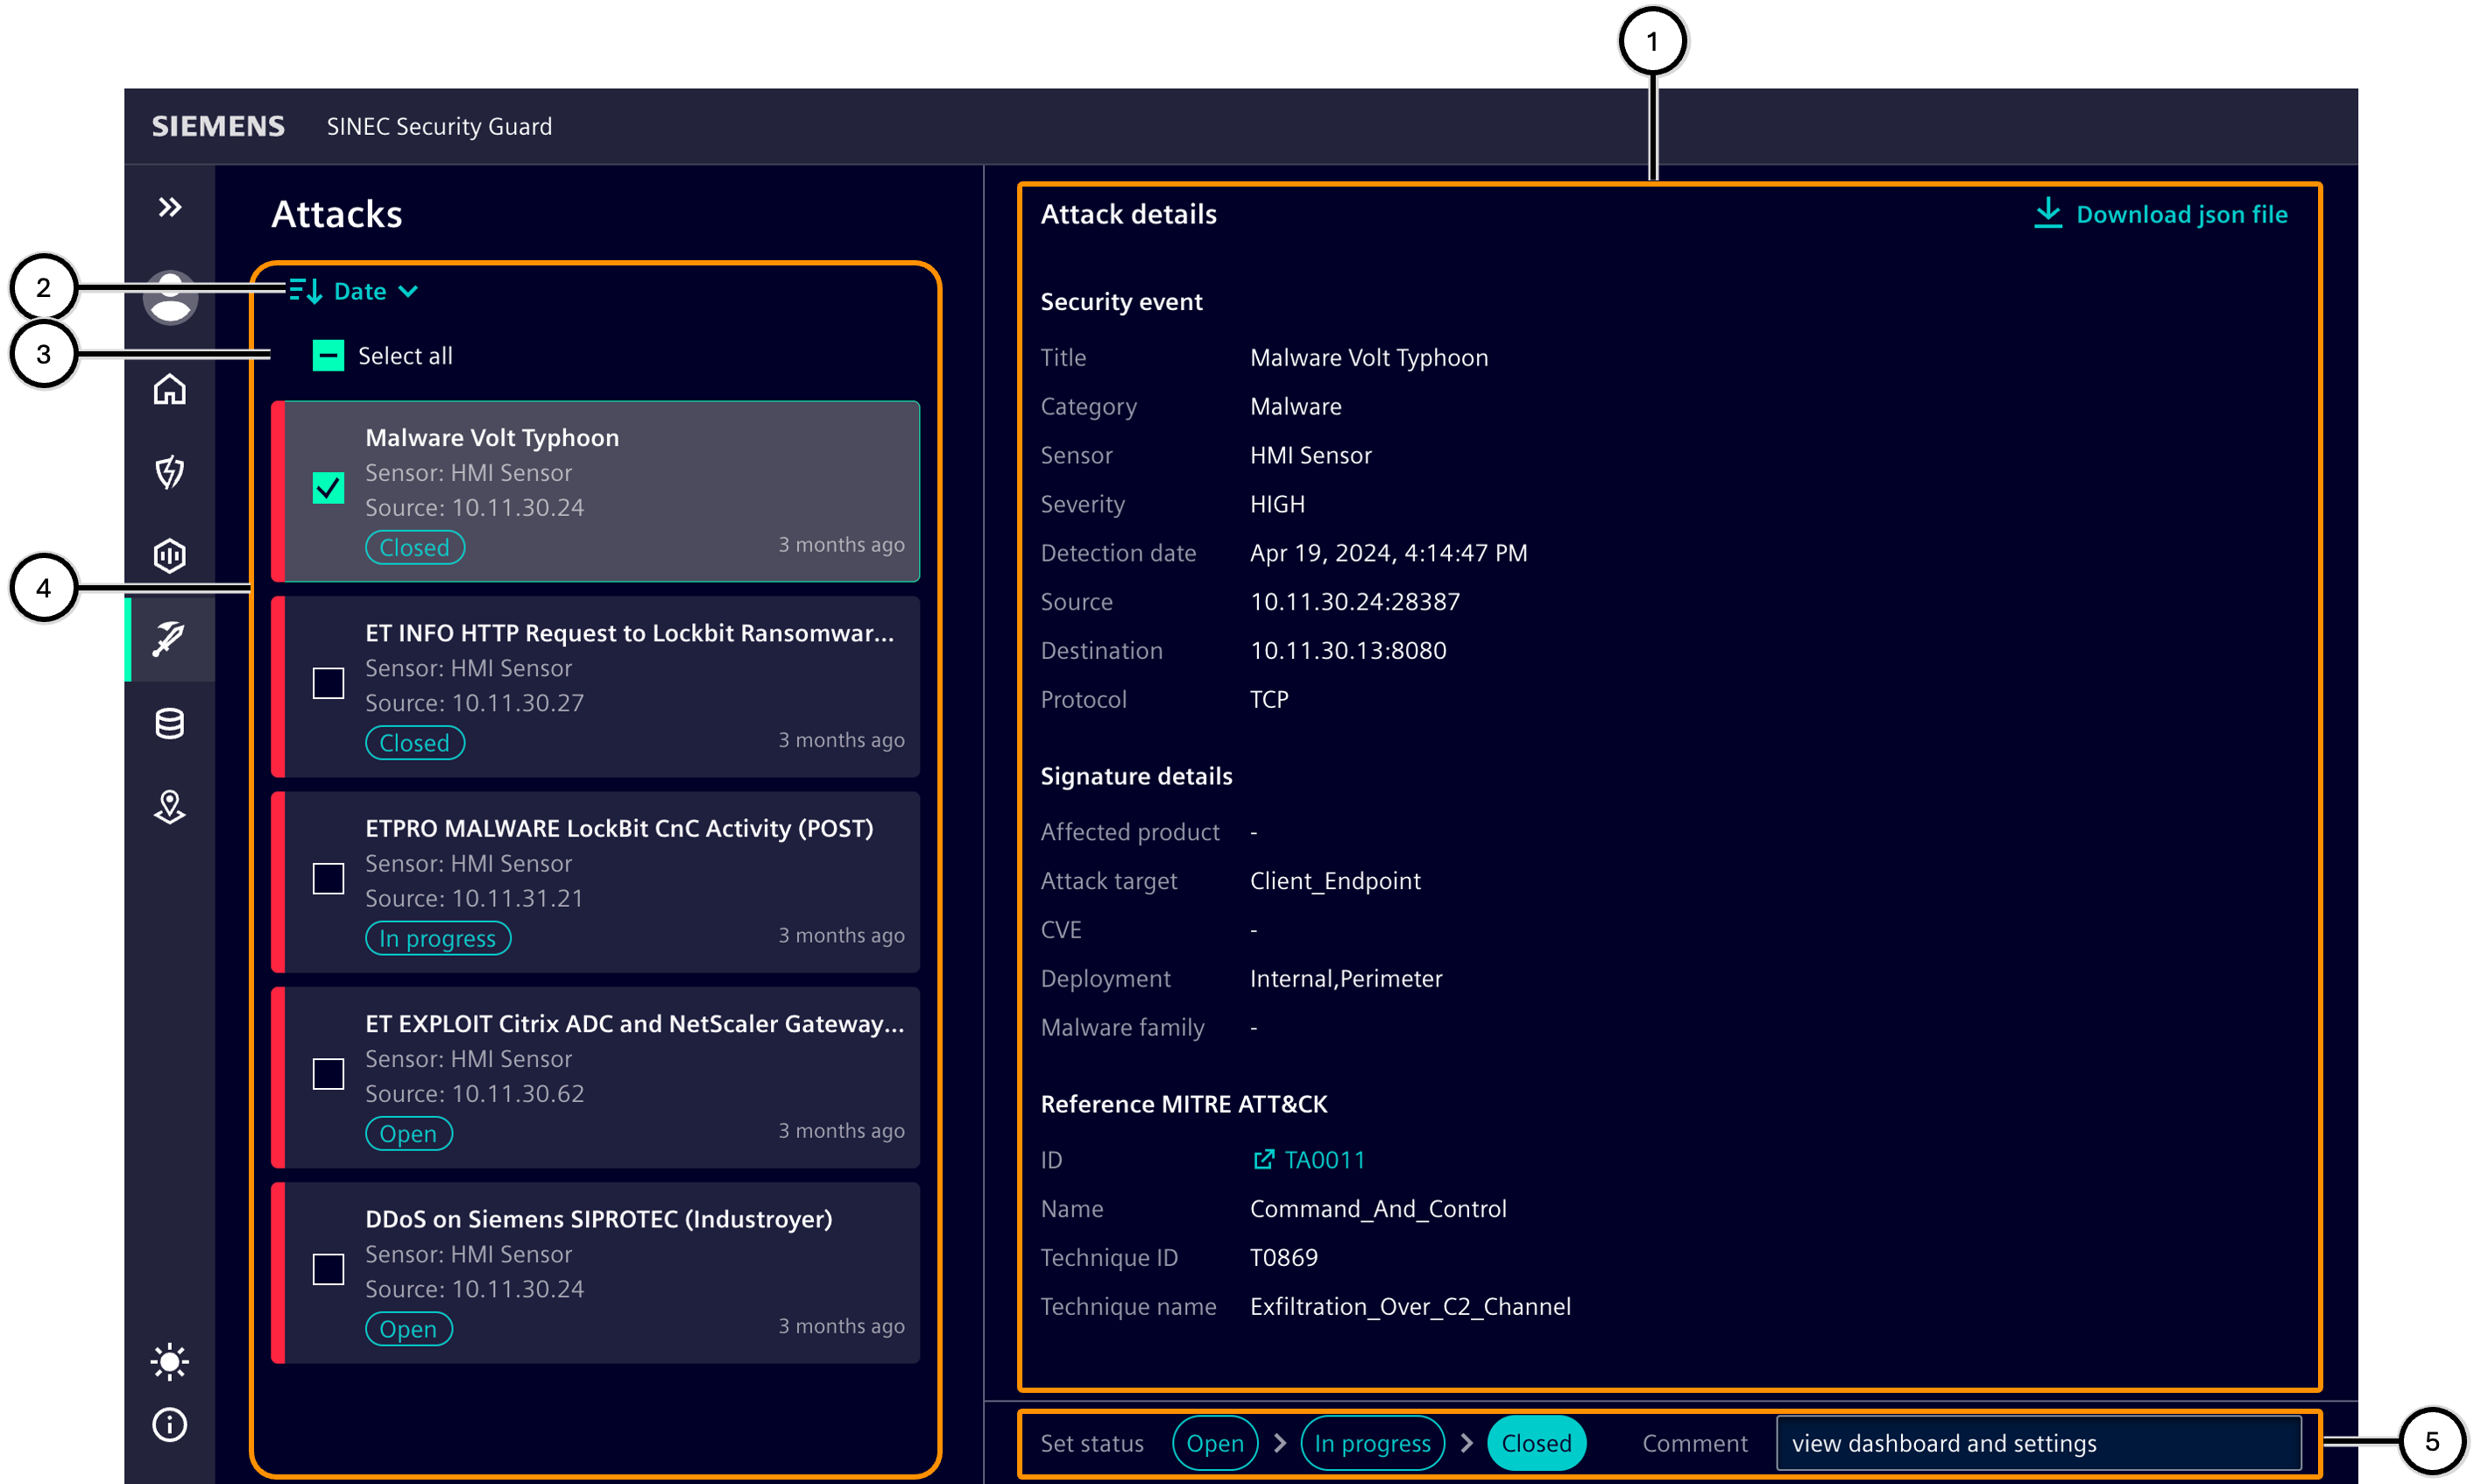Click the Exfiltration_Over_C2_Channel technique name
The width and height of the screenshot is (2474, 1484).
tap(1410, 1306)
